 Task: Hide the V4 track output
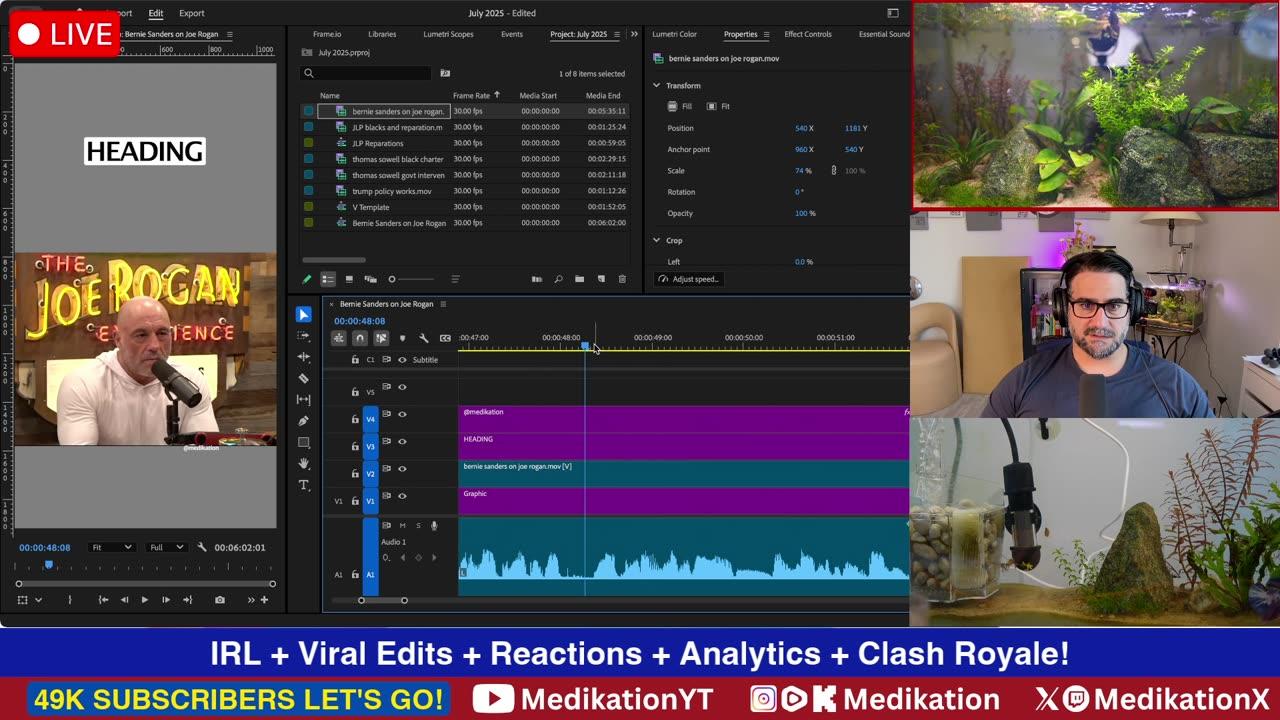(x=402, y=414)
